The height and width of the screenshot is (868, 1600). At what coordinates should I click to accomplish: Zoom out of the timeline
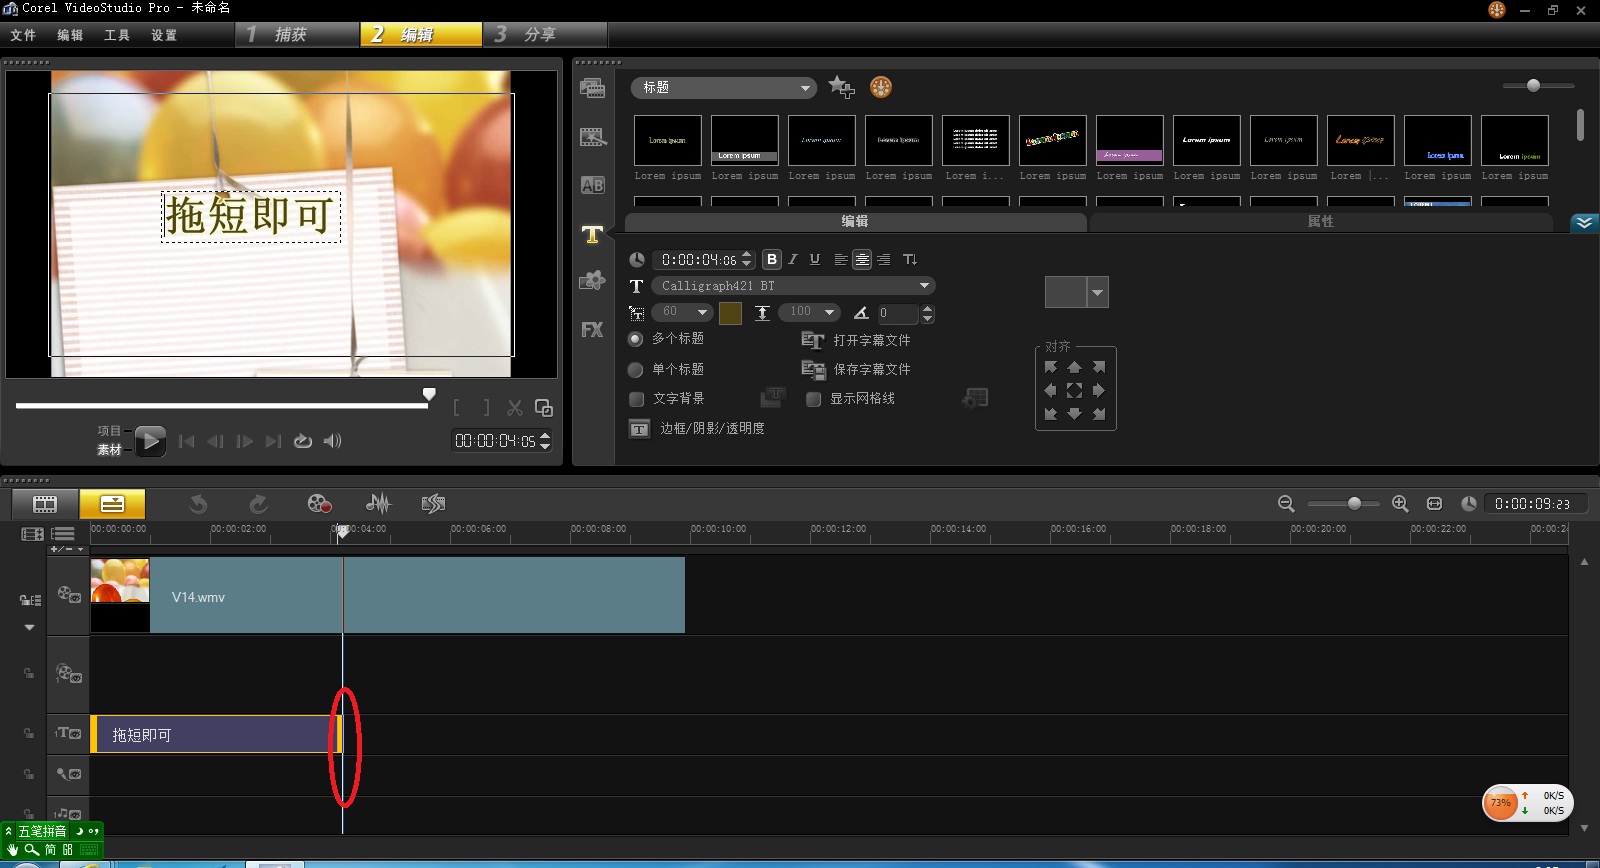(1286, 504)
